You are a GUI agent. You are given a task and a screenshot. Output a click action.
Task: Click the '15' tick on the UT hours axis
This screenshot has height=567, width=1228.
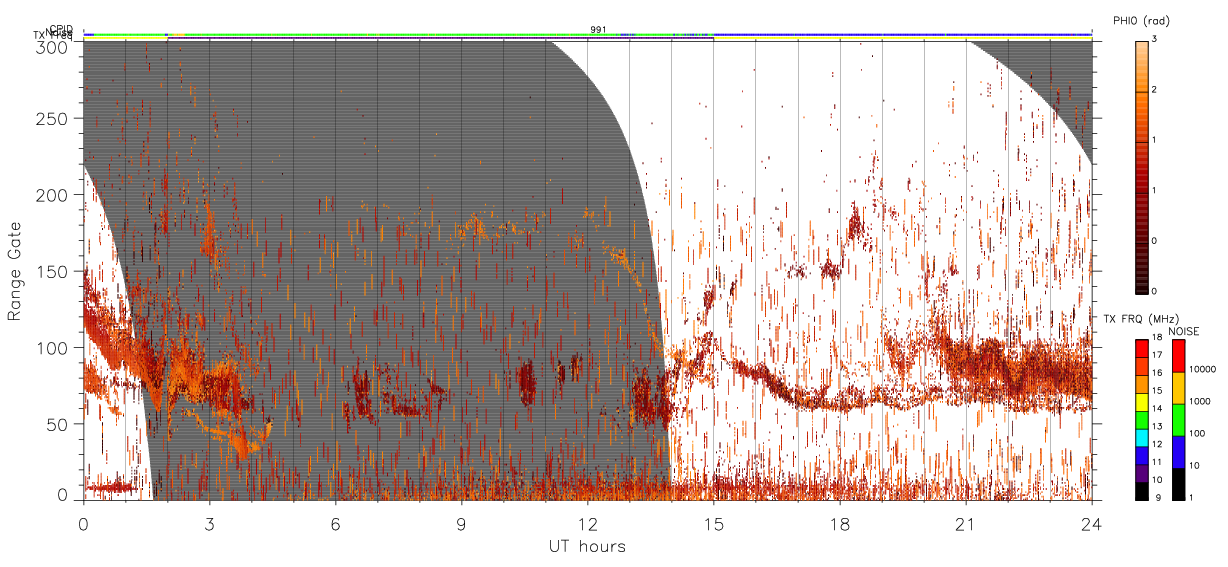(x=714, y=523)
